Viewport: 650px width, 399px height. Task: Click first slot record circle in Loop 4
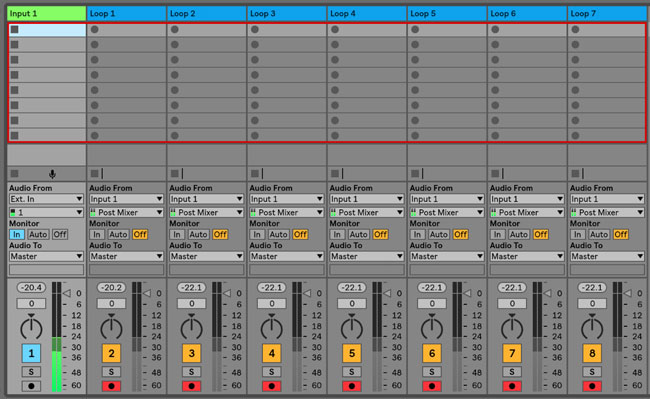click(x=335, y=29)
